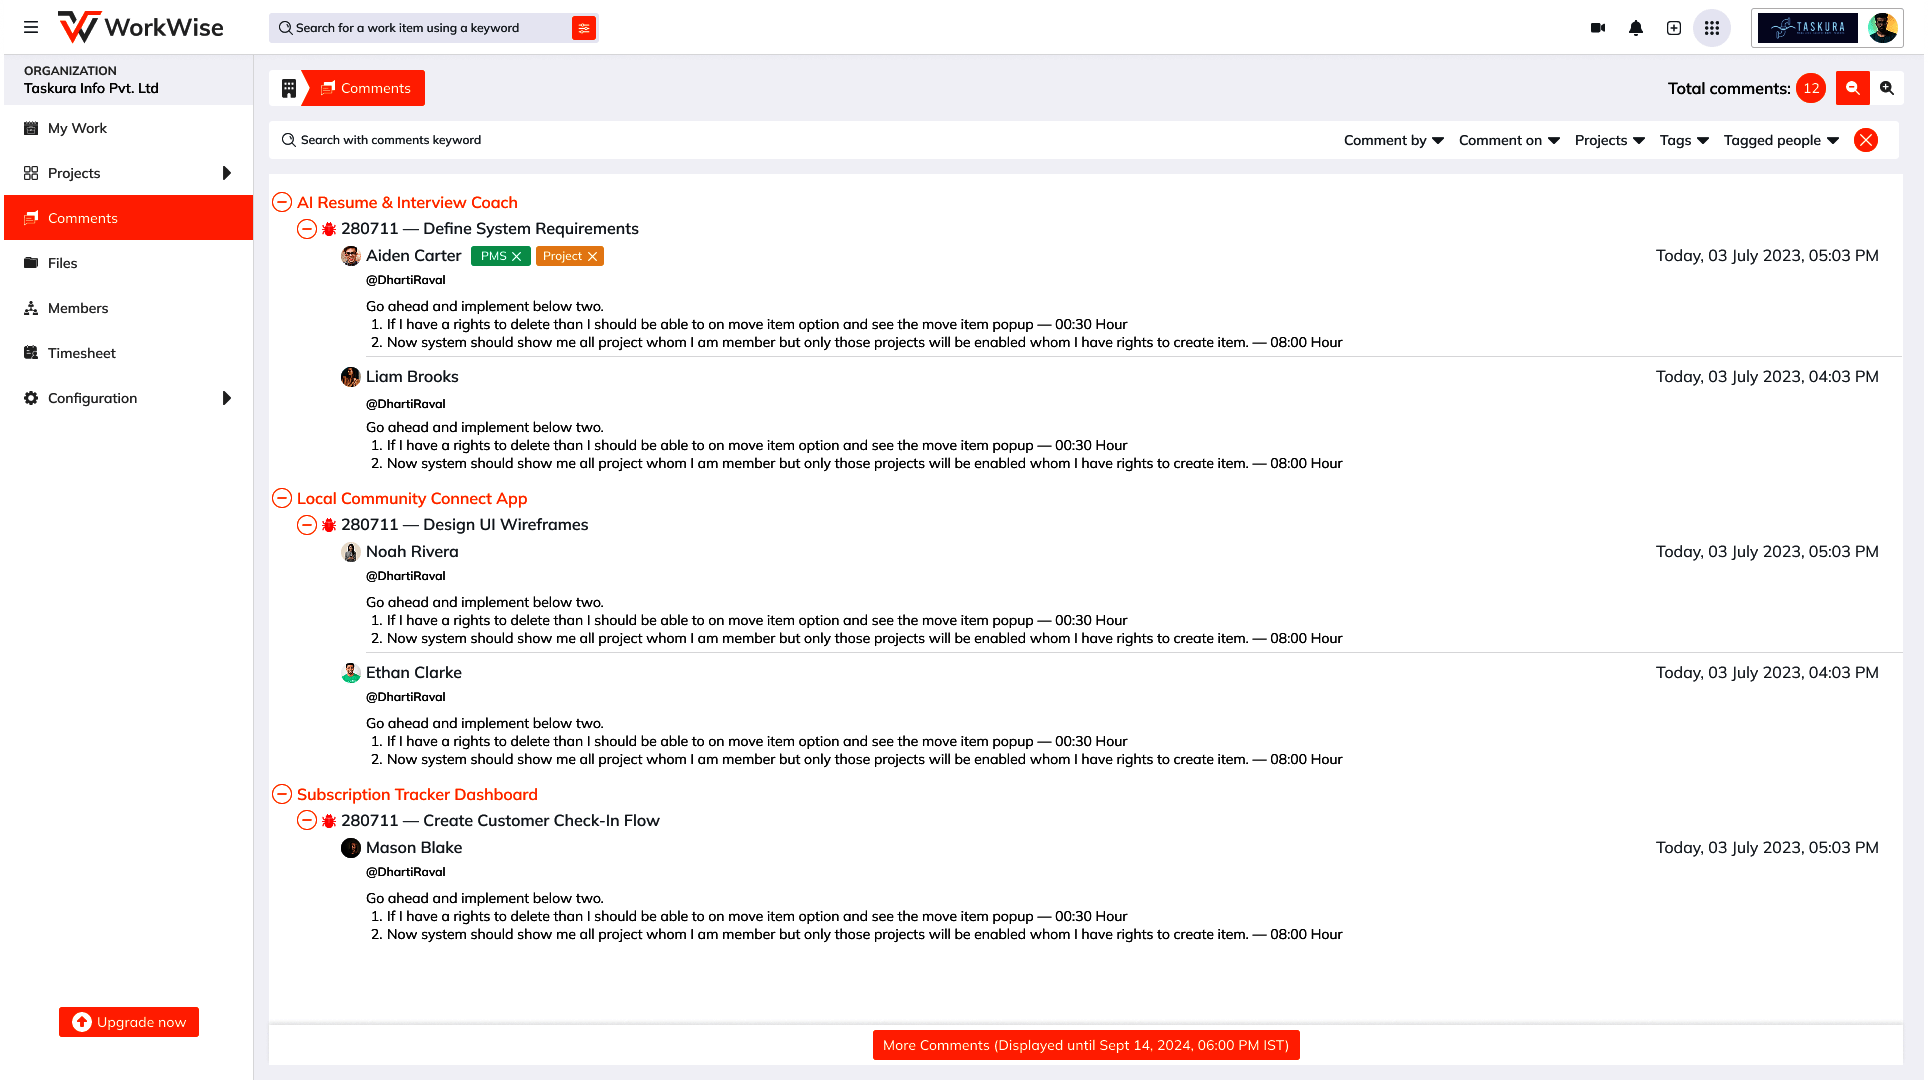1928x1080 pixels.
Task: Collapse the AI Resume & Interview Coach group
Action: pyautogui.click(x=282, y=203)
